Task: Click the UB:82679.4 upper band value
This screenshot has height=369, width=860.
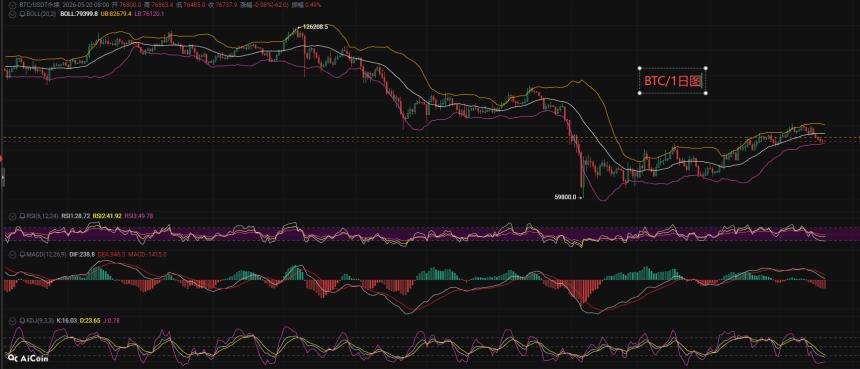Action: pos(116,14)
